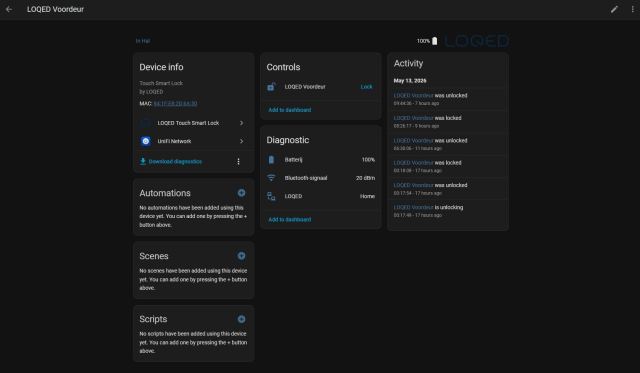
Task: Open UniFi Network integration row
Action: click(193, 141)
